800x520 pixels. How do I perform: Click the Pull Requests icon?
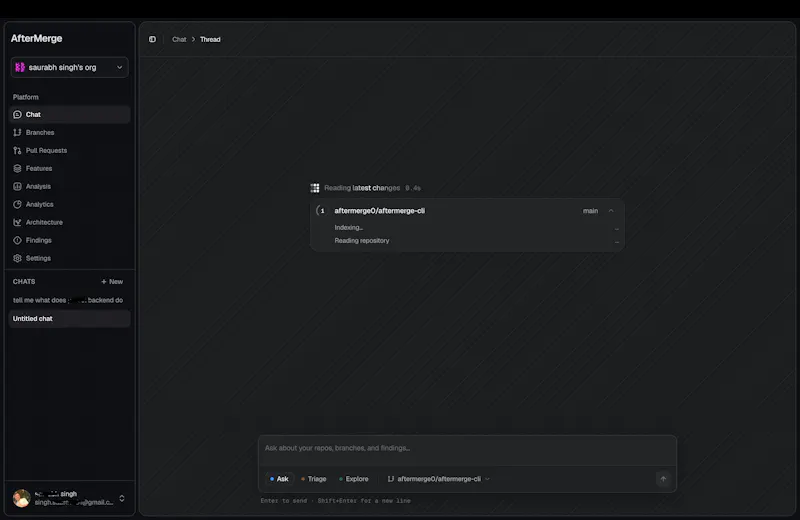(17, 151)
